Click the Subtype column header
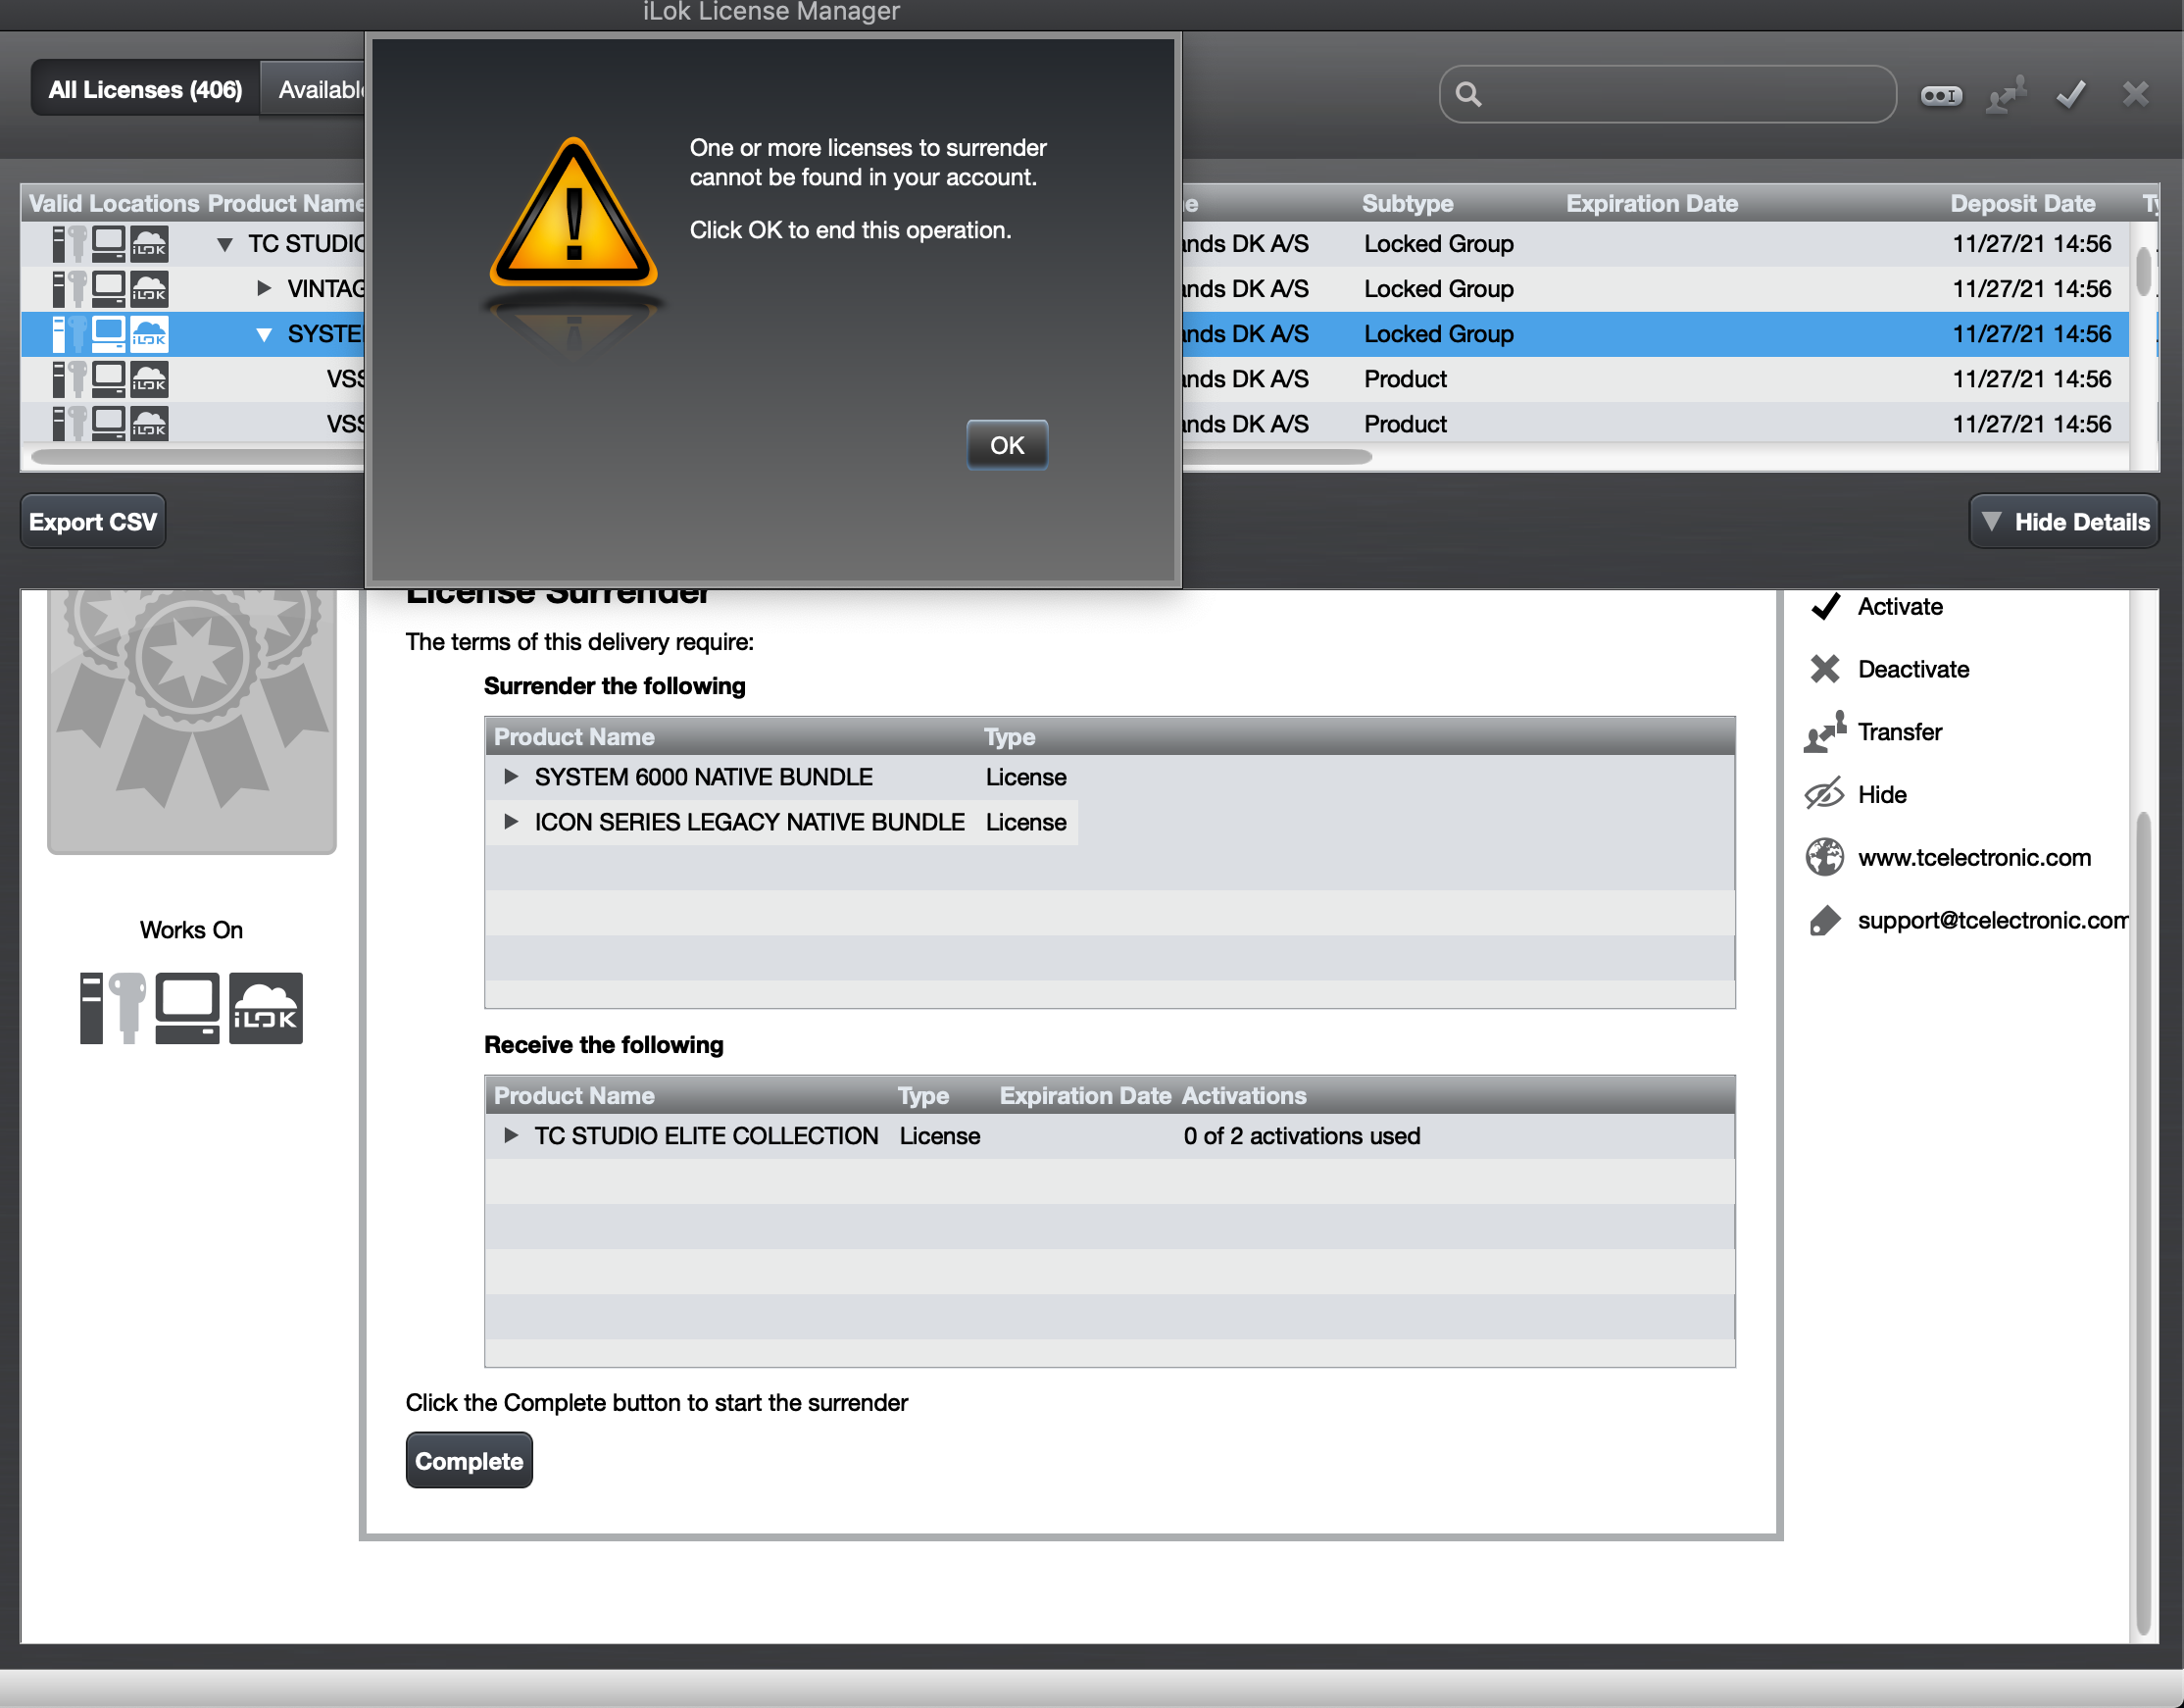The height and width of the screenshot is (1708, 2184). (1407, 203)
